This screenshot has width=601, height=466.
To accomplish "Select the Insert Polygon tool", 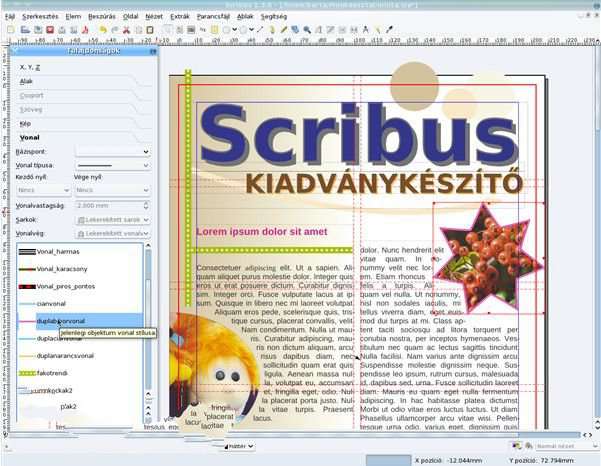I will [x=243, y=30].
